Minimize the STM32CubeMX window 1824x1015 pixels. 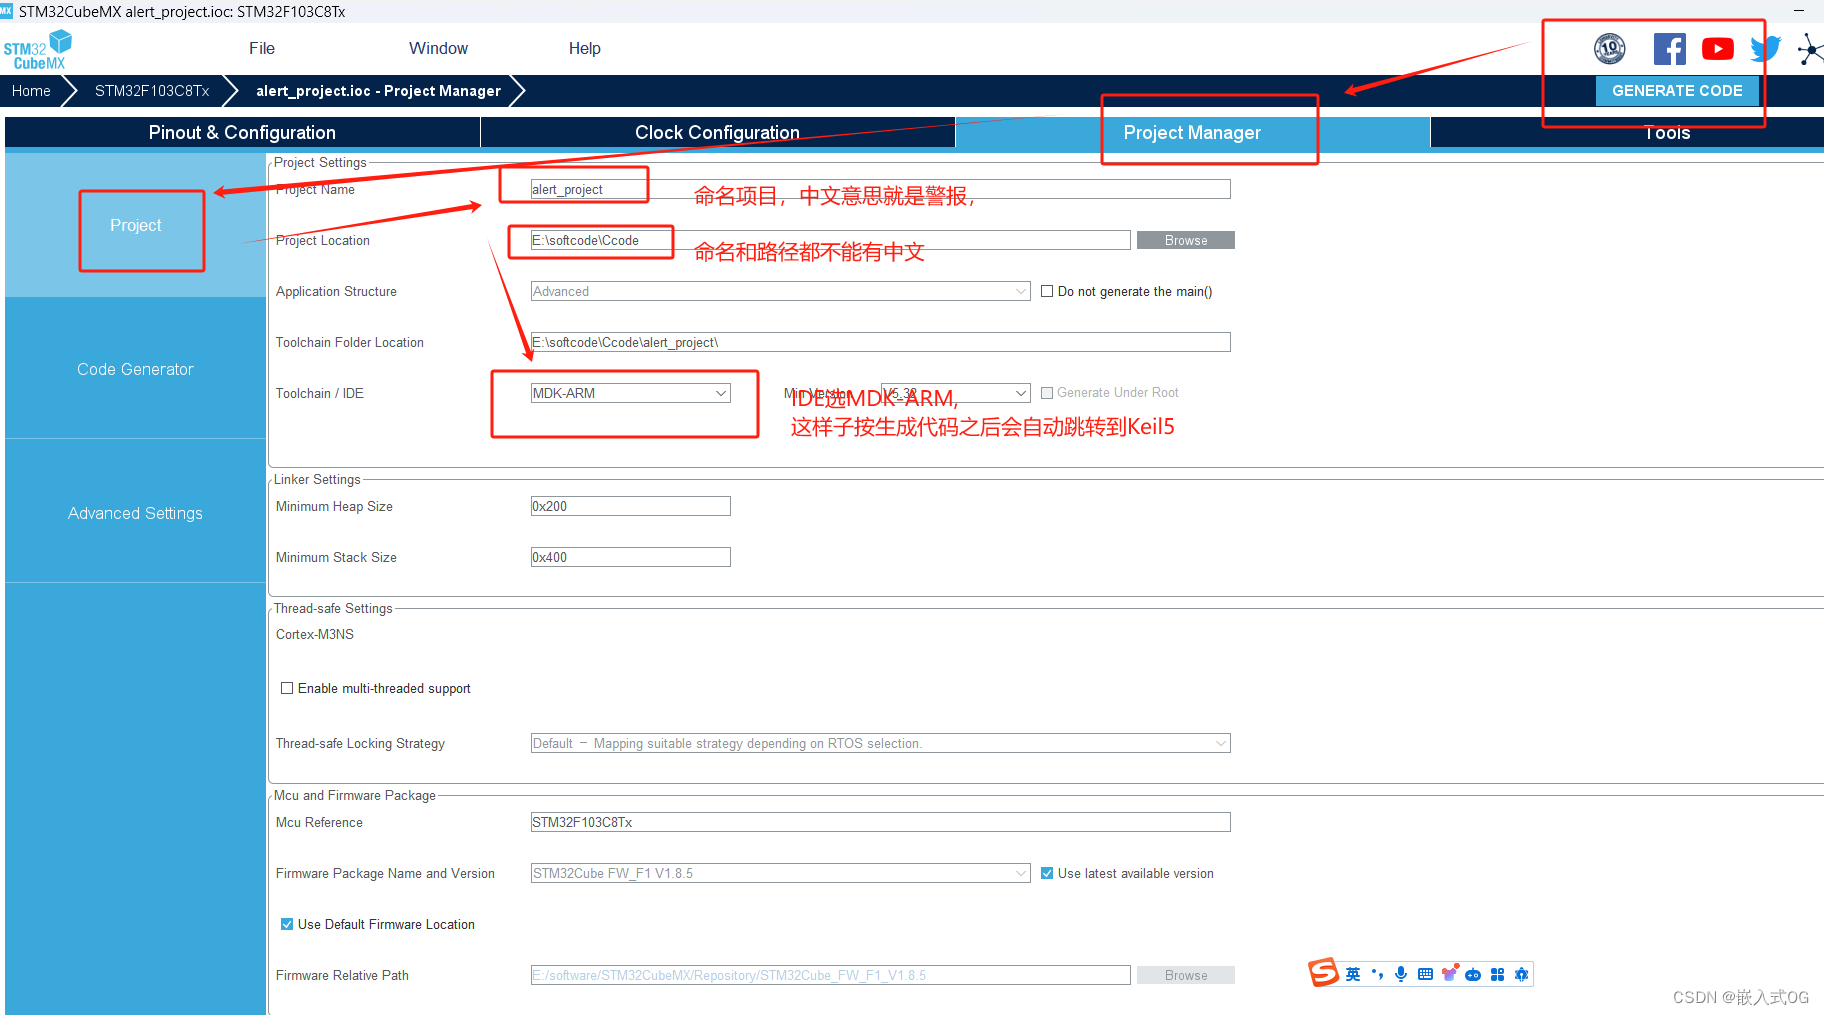1799,11
